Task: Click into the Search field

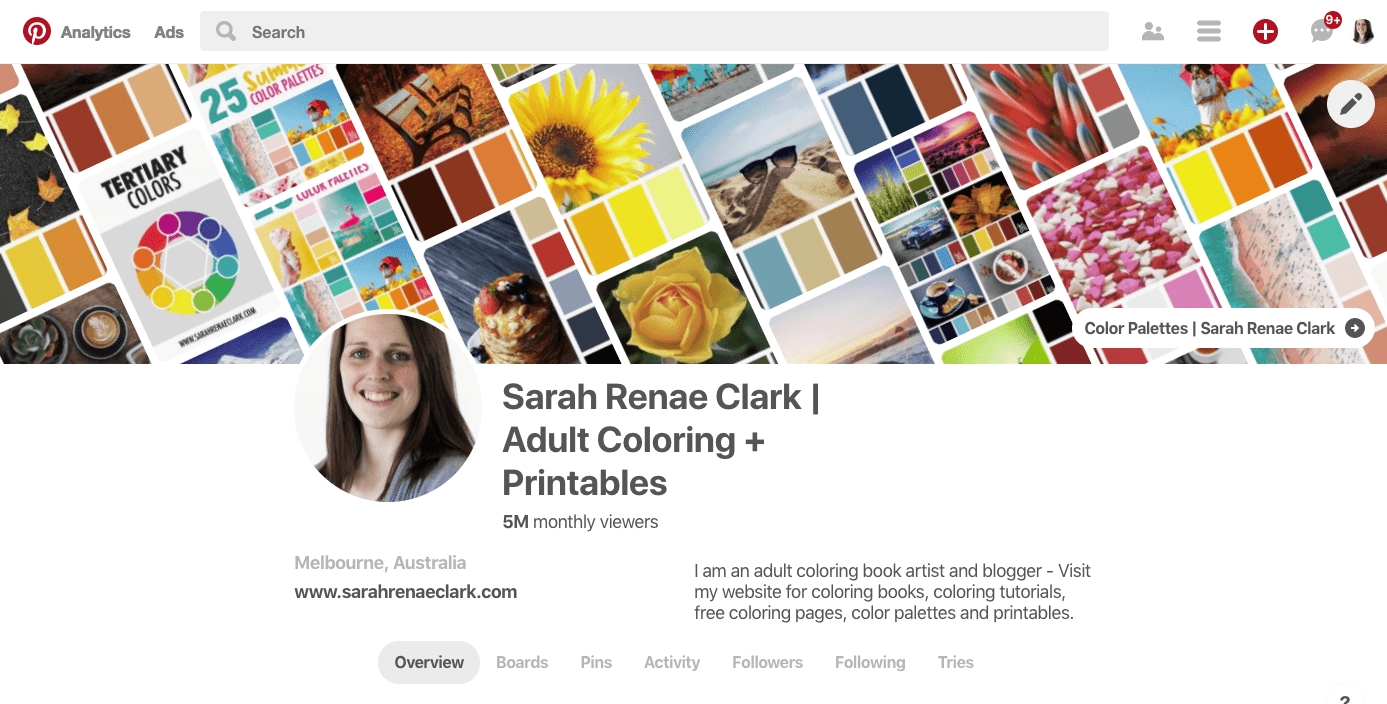Action: coord(654,32)
